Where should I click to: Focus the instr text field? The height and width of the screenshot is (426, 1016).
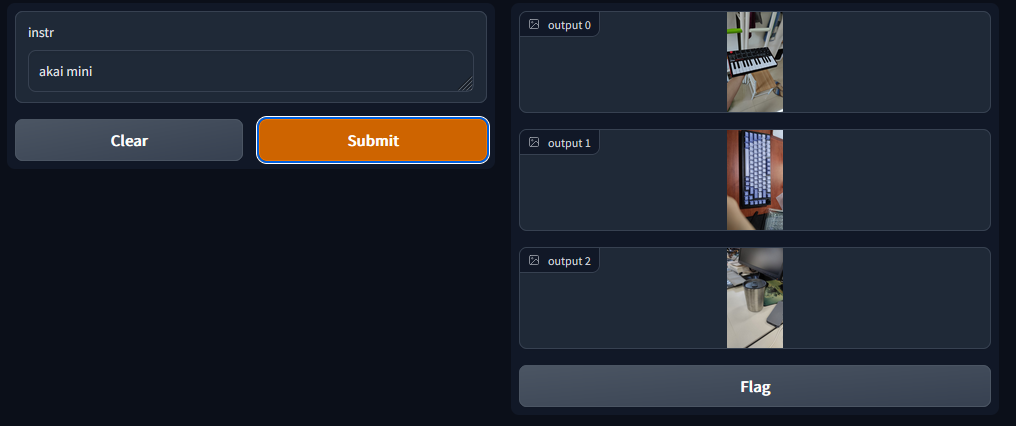point(251,71)
